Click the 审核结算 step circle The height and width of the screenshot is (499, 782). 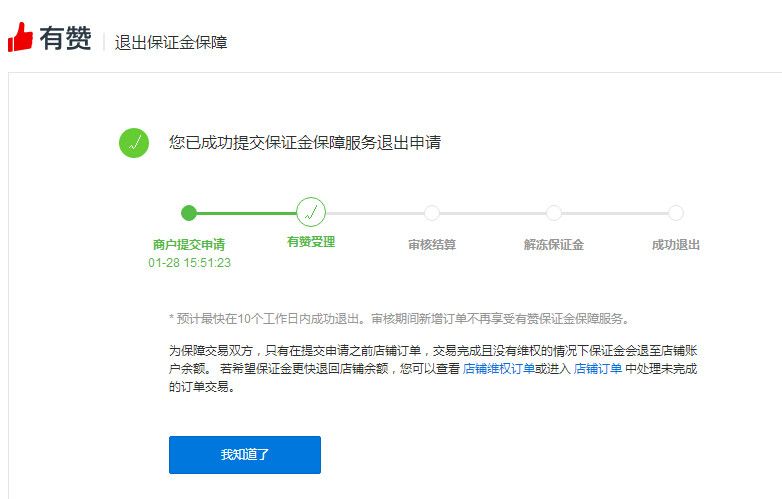point(432,212)
